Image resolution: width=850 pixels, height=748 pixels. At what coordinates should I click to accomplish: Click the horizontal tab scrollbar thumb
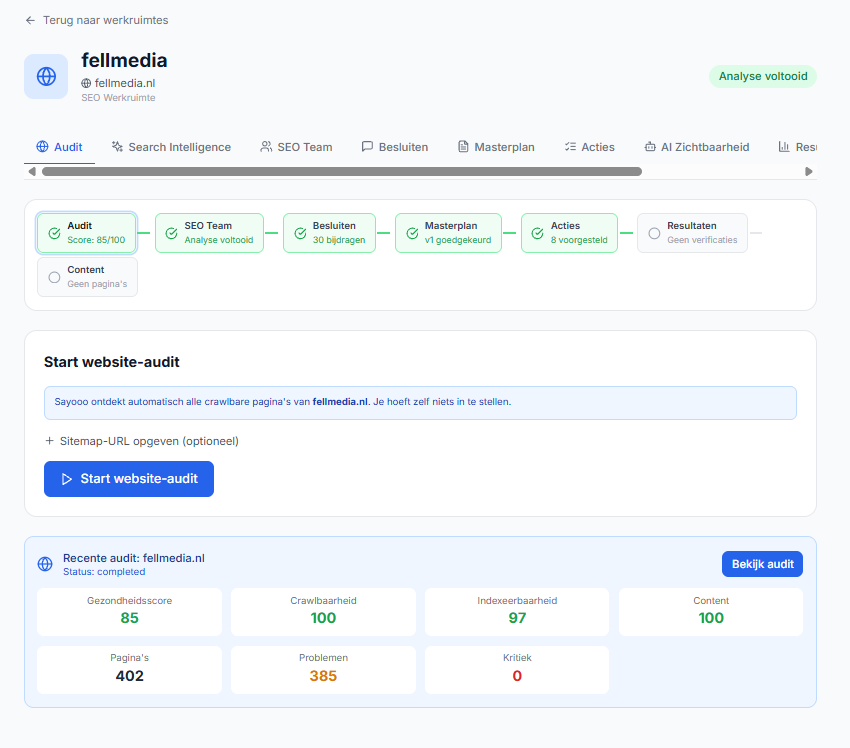[x=342, y=172]
